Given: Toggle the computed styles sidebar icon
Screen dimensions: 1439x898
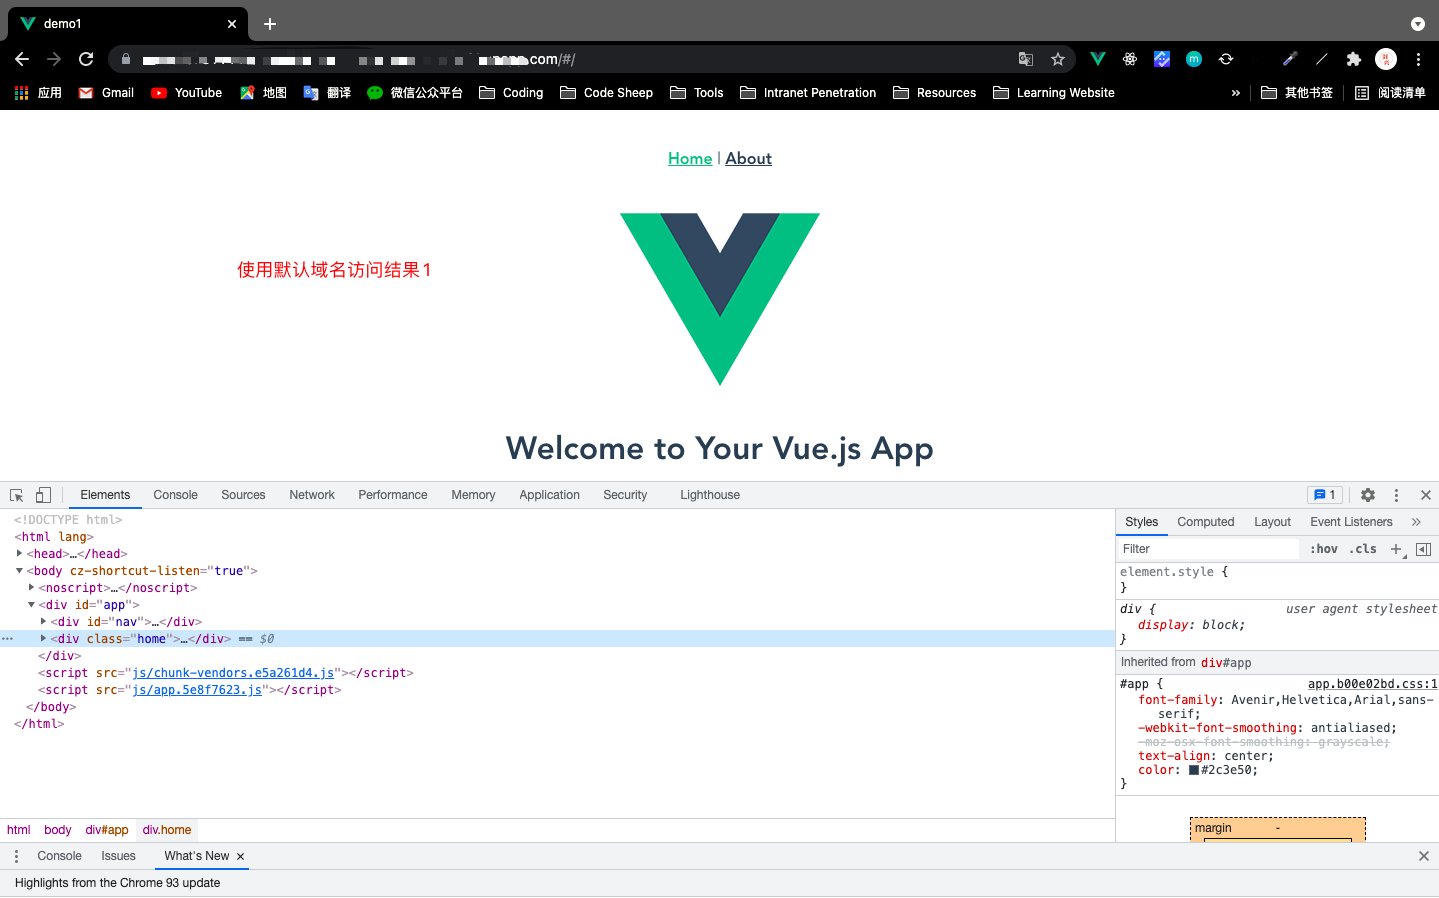Looking at the screenshot, I should pyautogui.click(x=1424, y=549).
